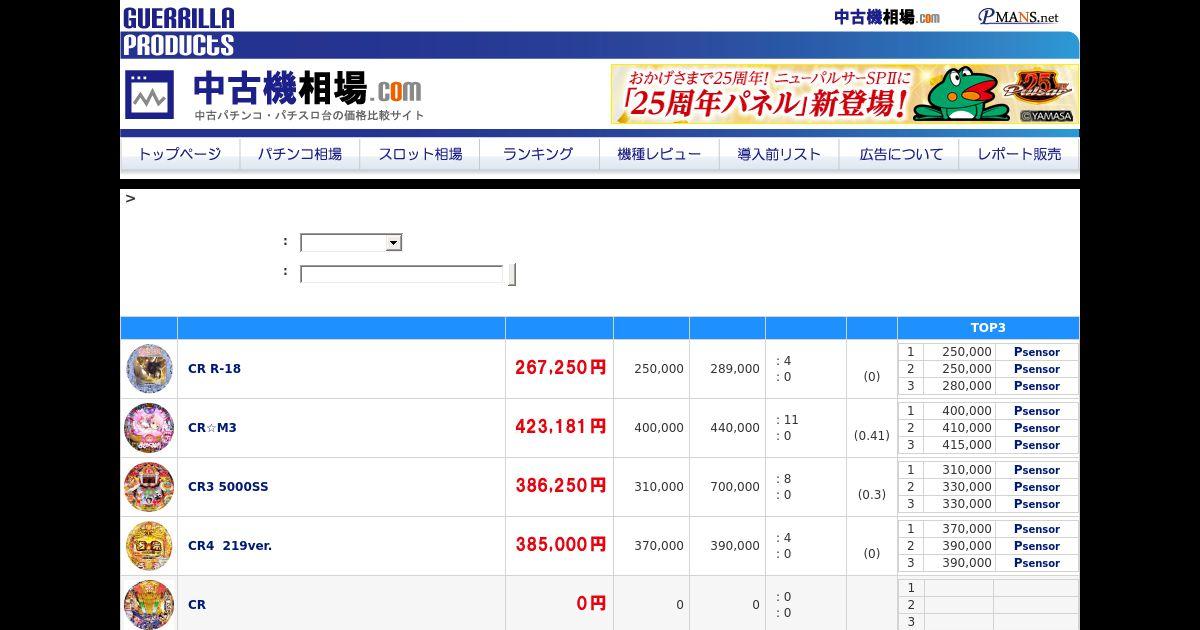Open the search filter dropdown
Viewport: 1200px width, 630px height.
351,242
